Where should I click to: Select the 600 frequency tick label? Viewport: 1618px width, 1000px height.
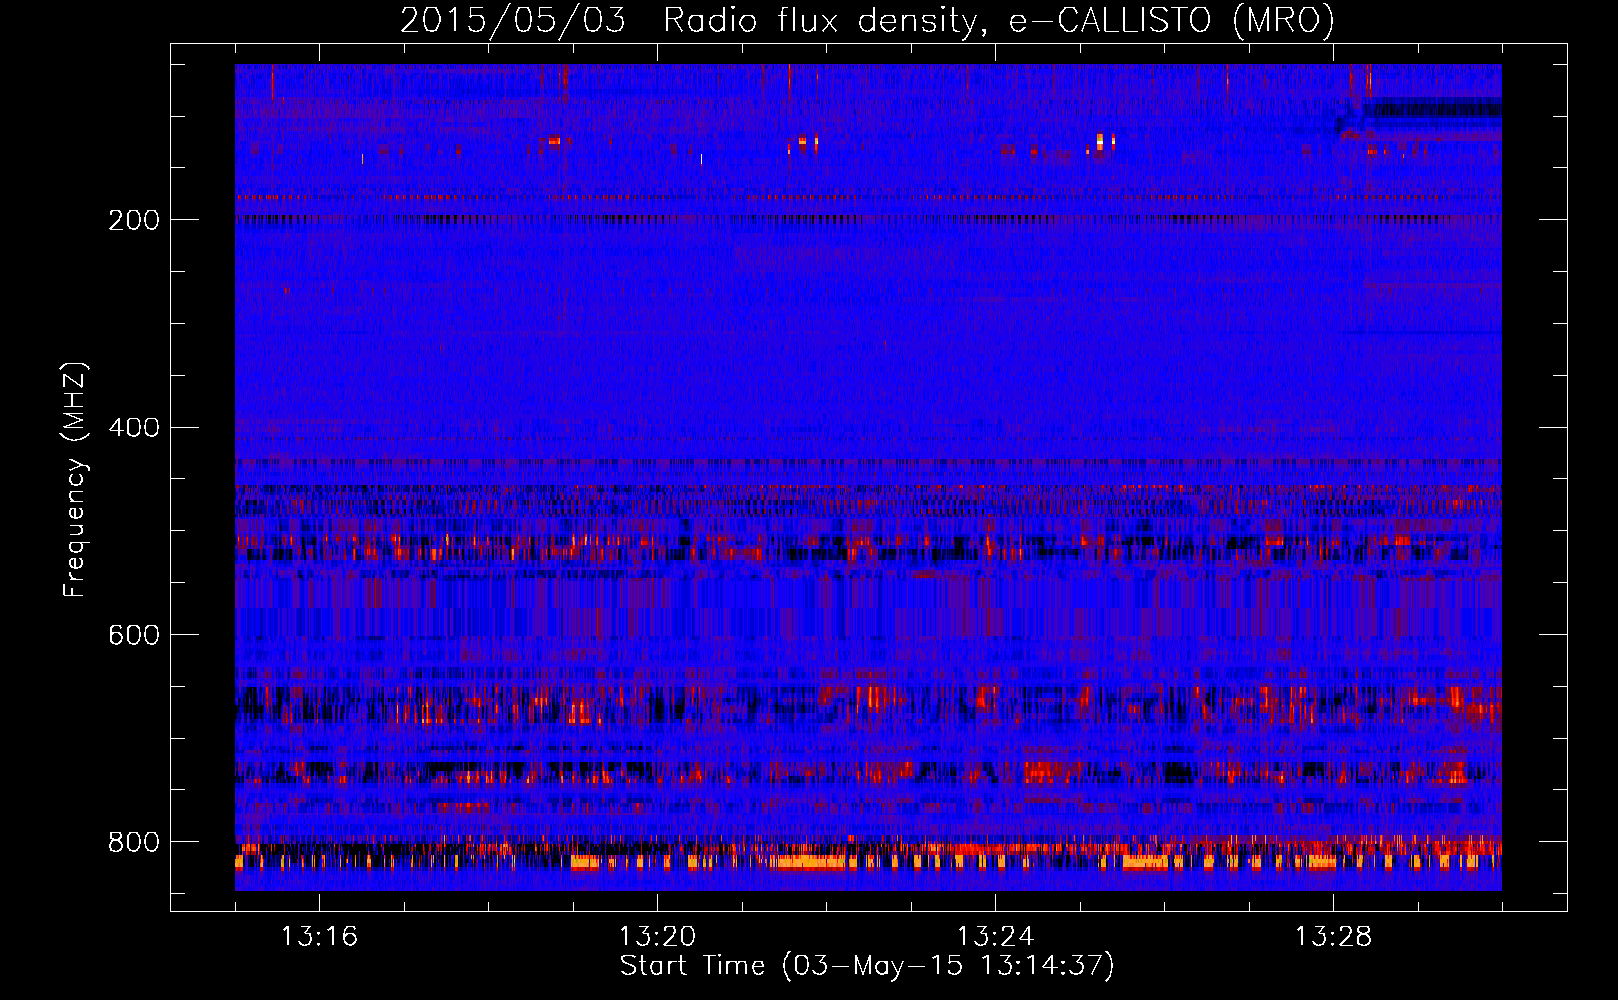133,635
